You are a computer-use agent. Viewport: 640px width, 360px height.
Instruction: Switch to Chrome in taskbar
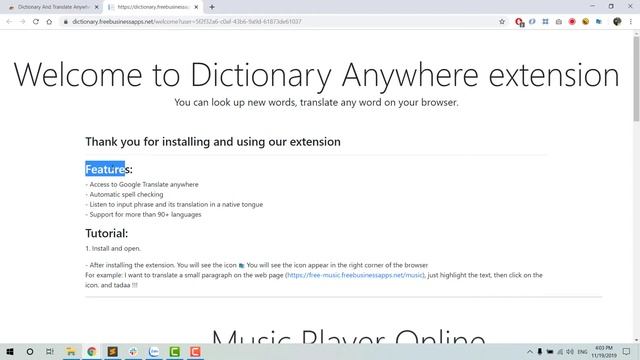click(x=92, y=351)
